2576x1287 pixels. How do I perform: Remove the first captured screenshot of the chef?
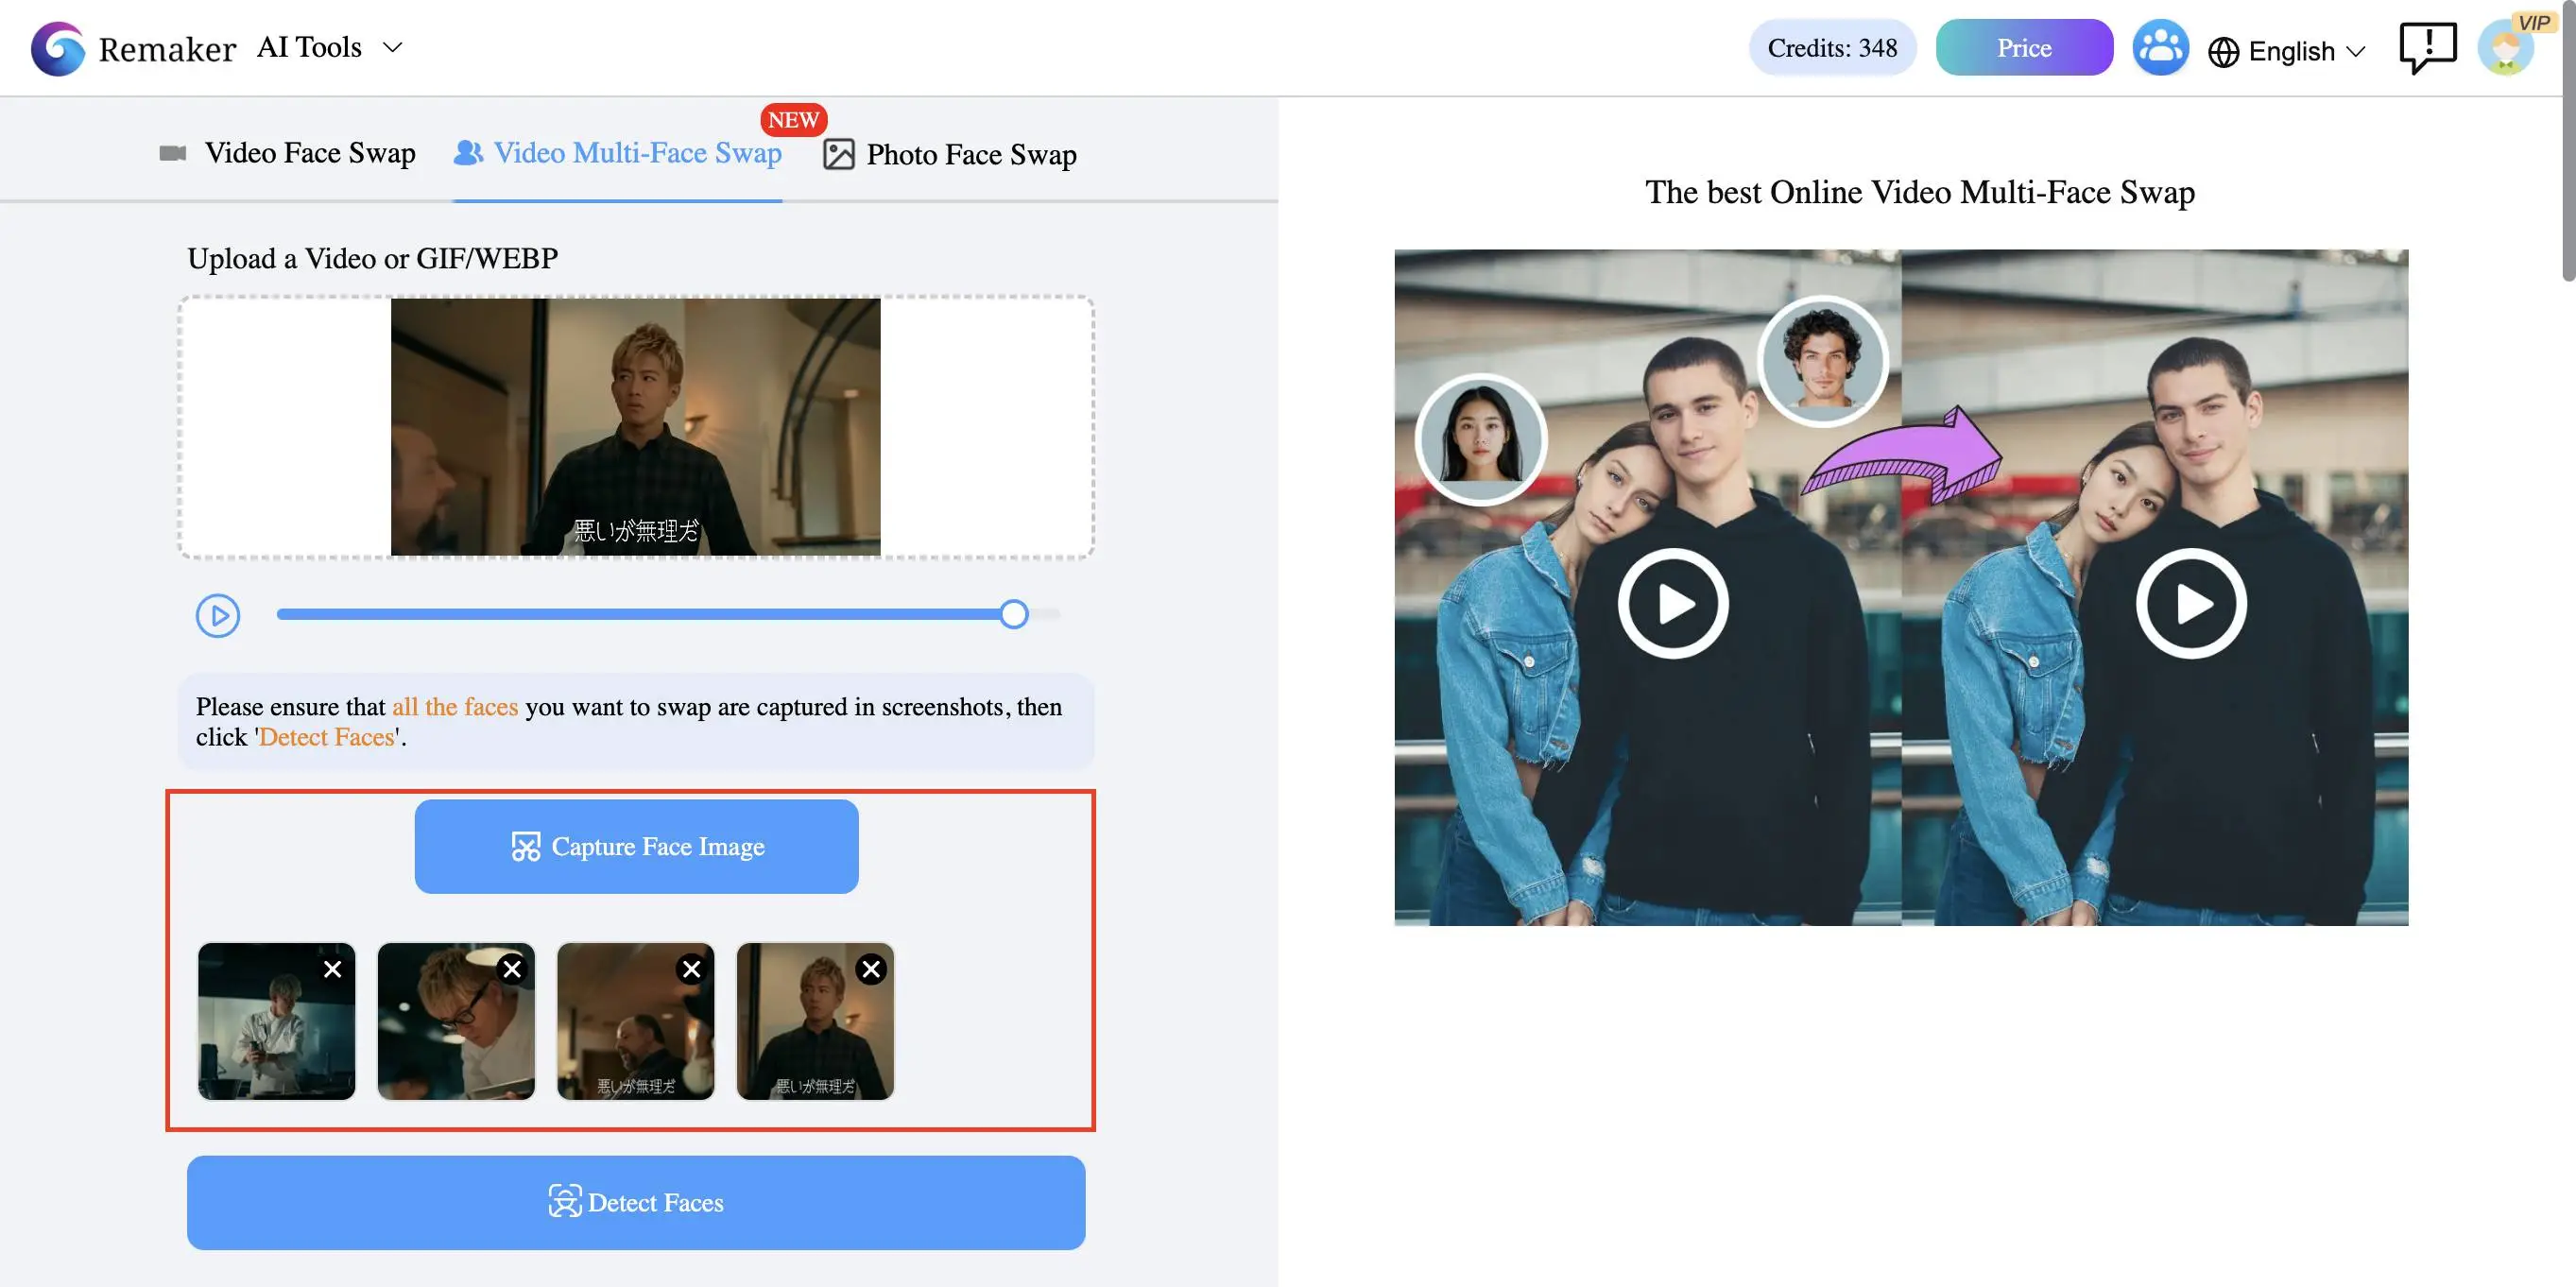coord(333,968)
